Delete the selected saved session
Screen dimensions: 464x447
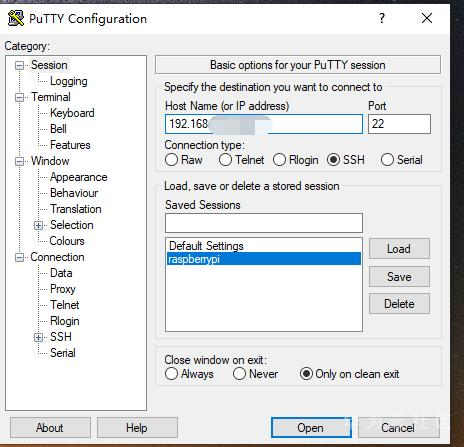tap(399, 304)
